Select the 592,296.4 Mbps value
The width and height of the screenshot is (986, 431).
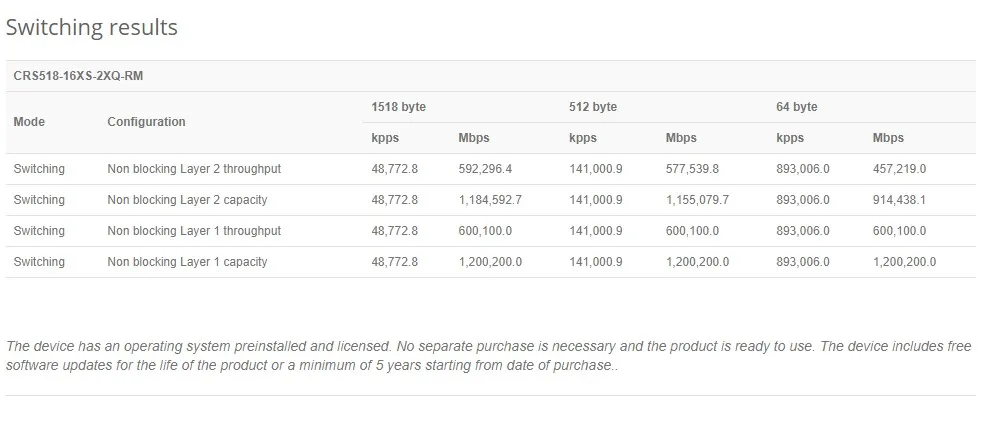485,169
